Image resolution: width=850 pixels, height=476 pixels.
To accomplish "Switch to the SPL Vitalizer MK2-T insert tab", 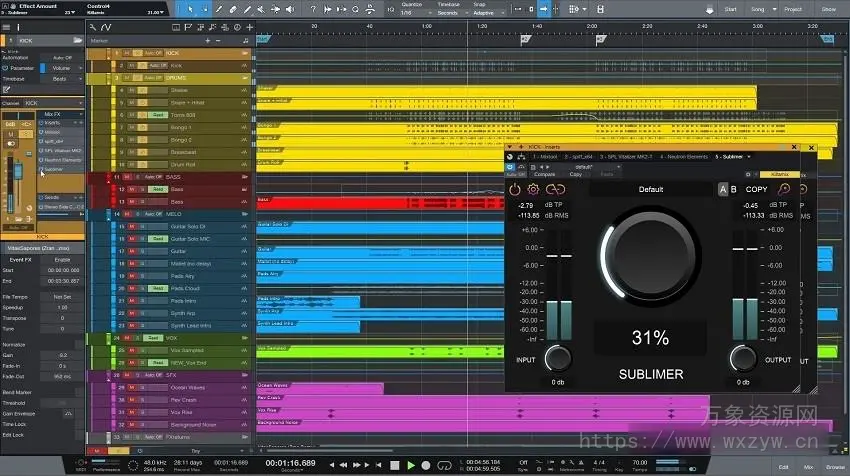I will pos(627,157).
